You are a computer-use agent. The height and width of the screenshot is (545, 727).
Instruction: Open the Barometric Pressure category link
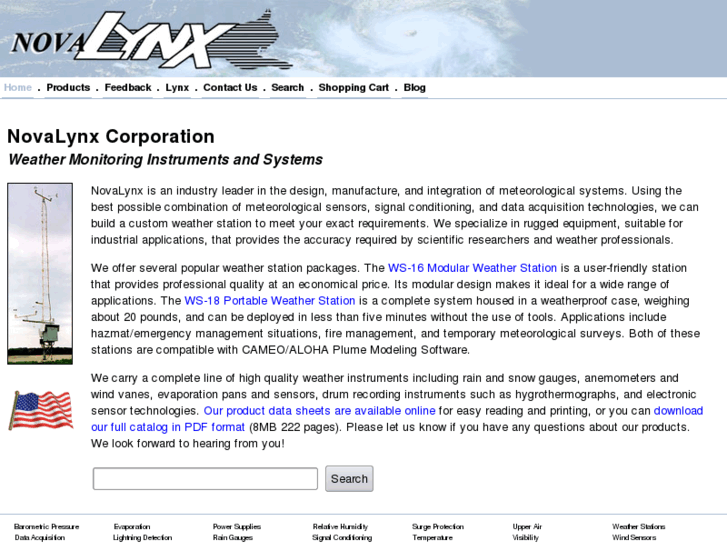[46, 526]
